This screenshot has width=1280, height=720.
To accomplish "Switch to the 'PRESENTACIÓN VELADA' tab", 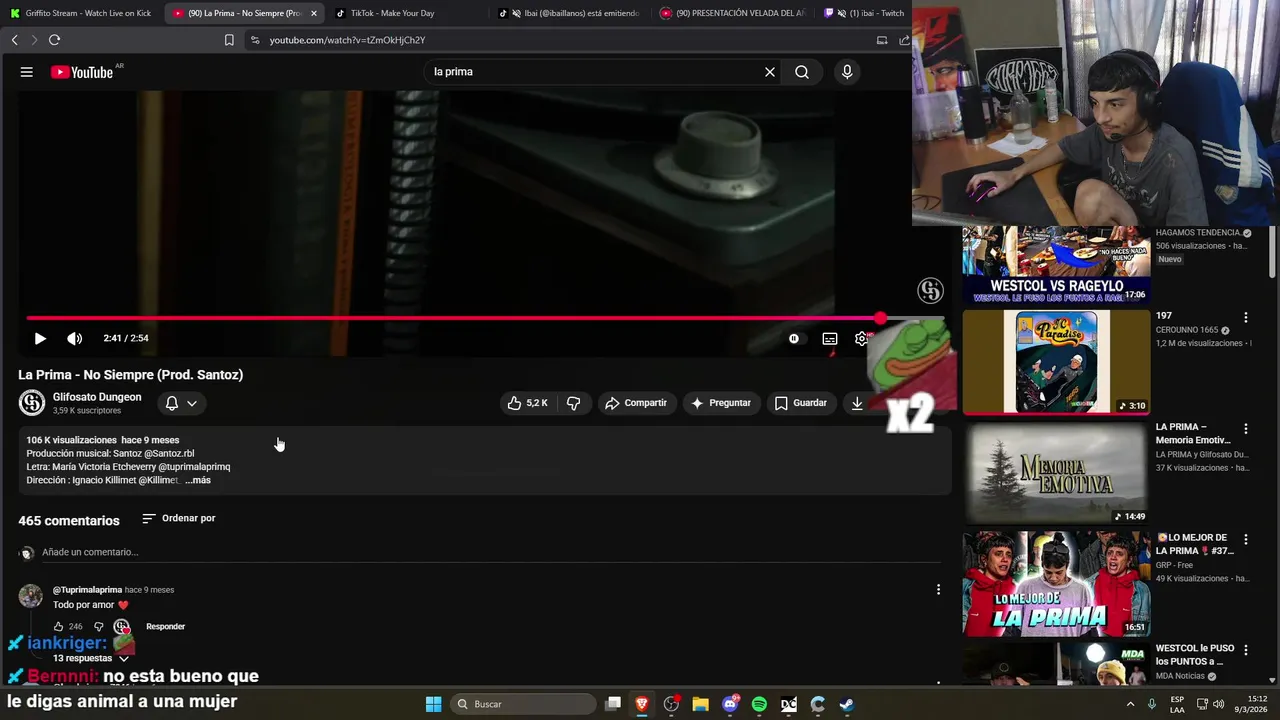I will (x=733, y=13).
